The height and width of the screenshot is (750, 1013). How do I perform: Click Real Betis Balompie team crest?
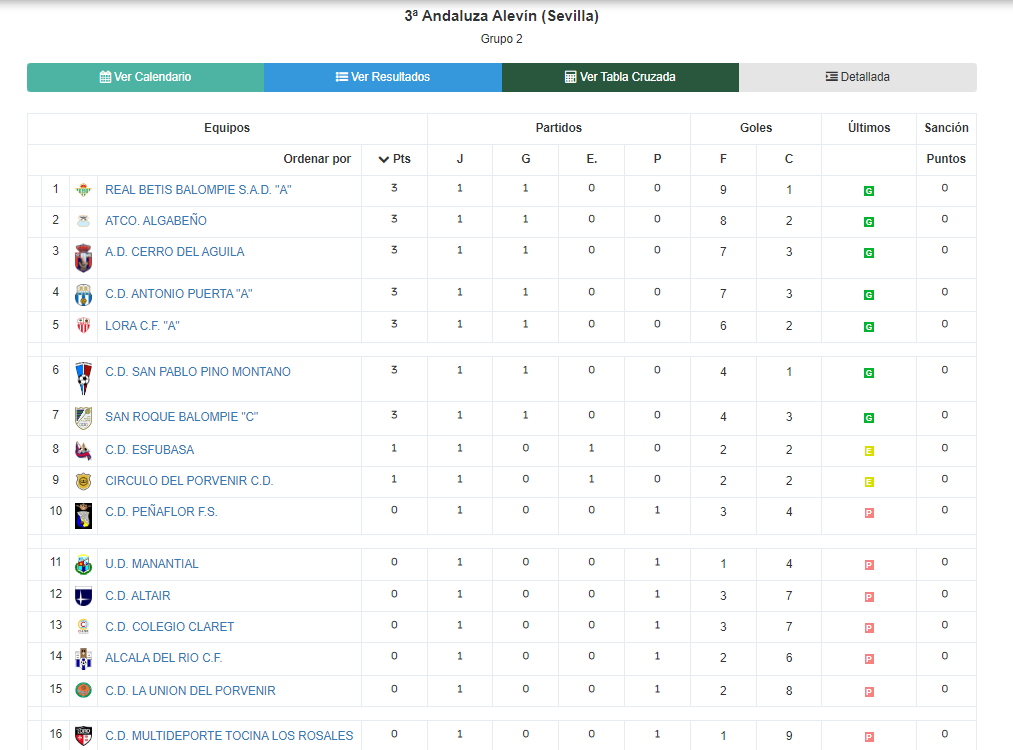[x=83, y=190]
